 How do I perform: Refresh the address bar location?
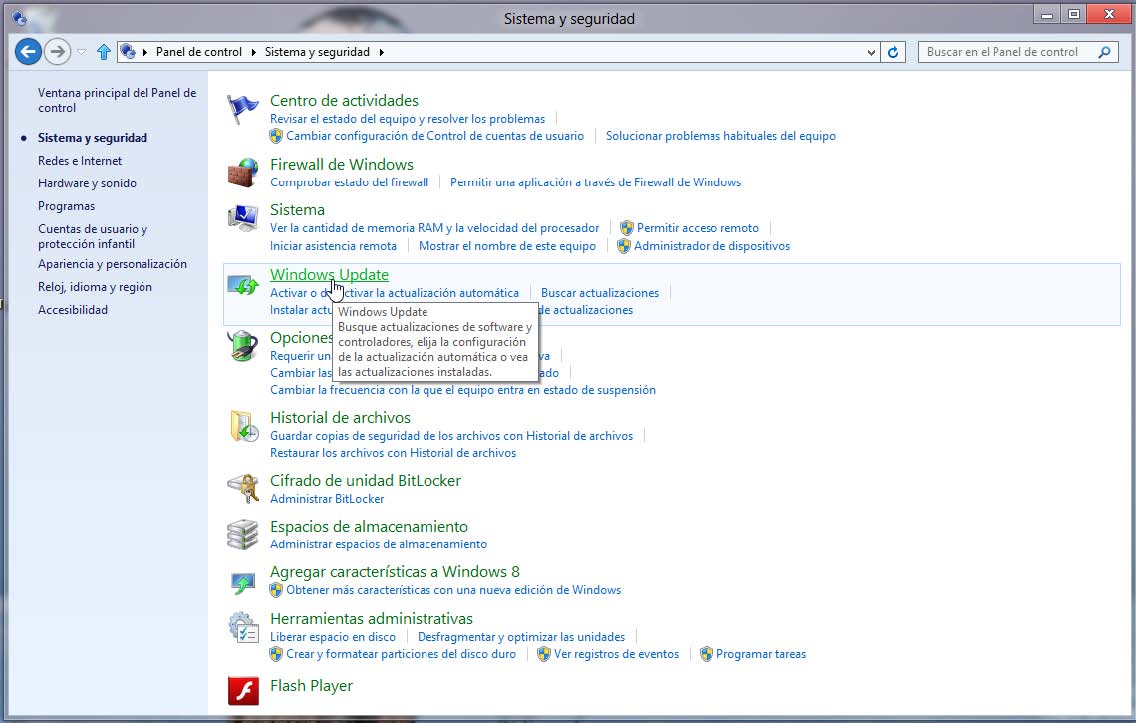pyautogui.click(x=894, y=52)
